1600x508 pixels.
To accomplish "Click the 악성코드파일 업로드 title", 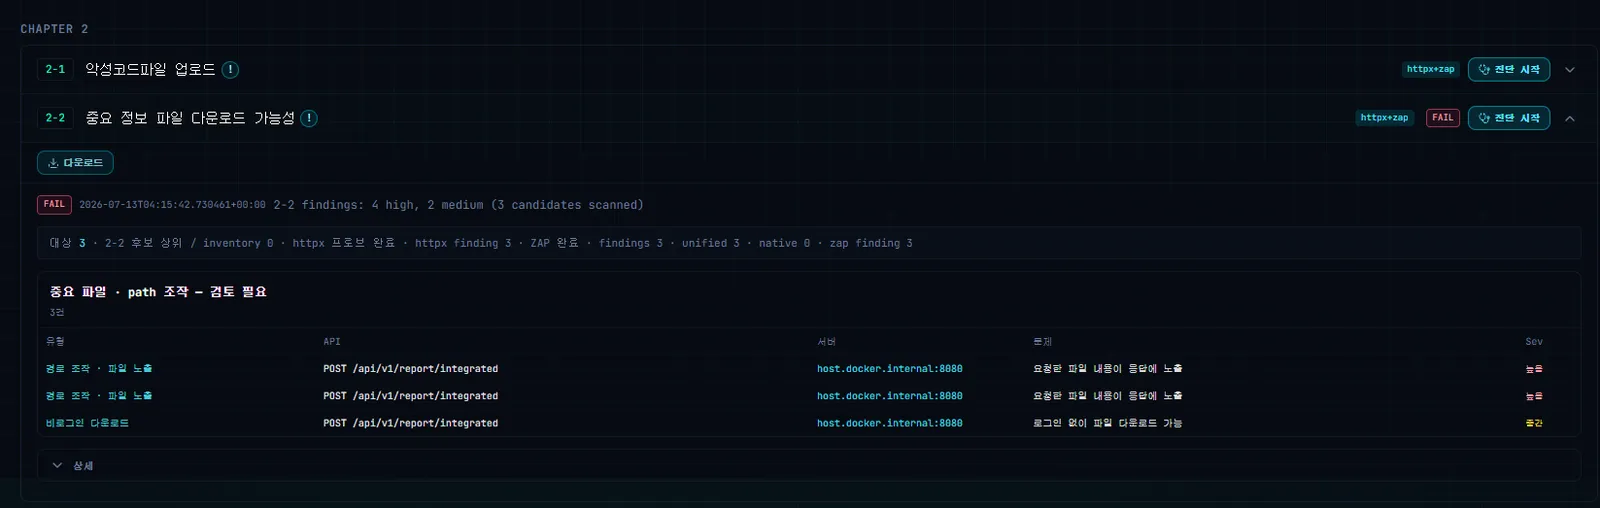I will click(150, 69).
